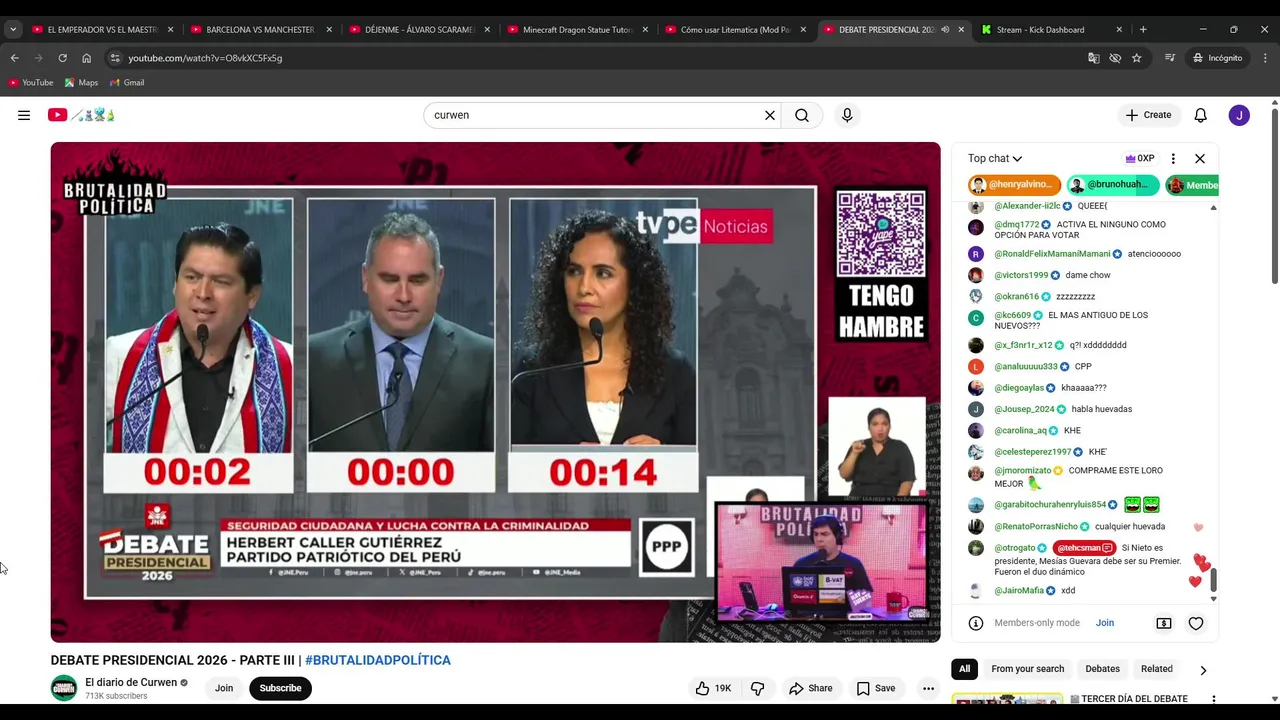Show next filter chips arrow
Image resolution: width=1280 pixels, height=720 pixels.
tap(1203, 669)
